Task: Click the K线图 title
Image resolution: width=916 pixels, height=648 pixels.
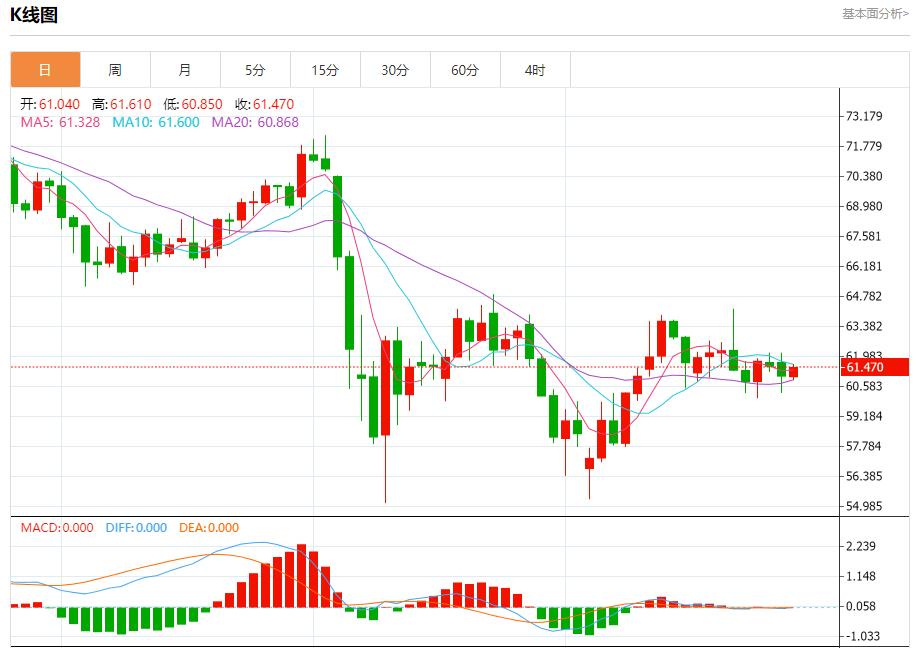Action: coord(34,15)
